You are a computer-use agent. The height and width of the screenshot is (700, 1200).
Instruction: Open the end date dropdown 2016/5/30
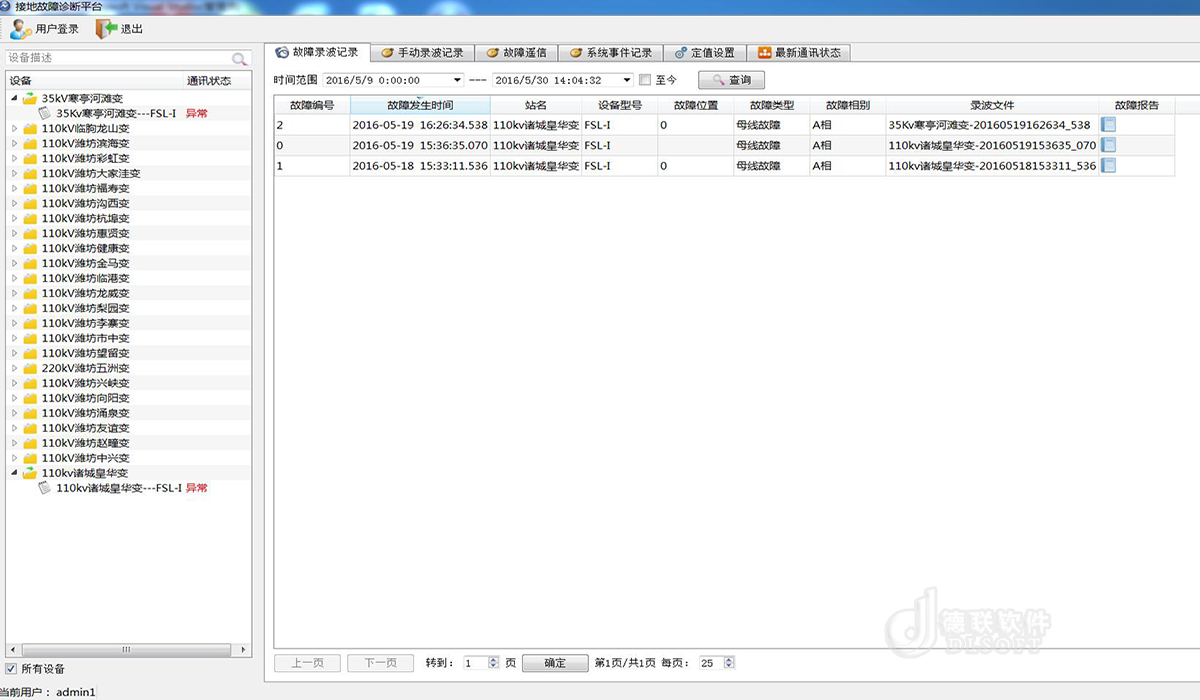click(627, 80)
